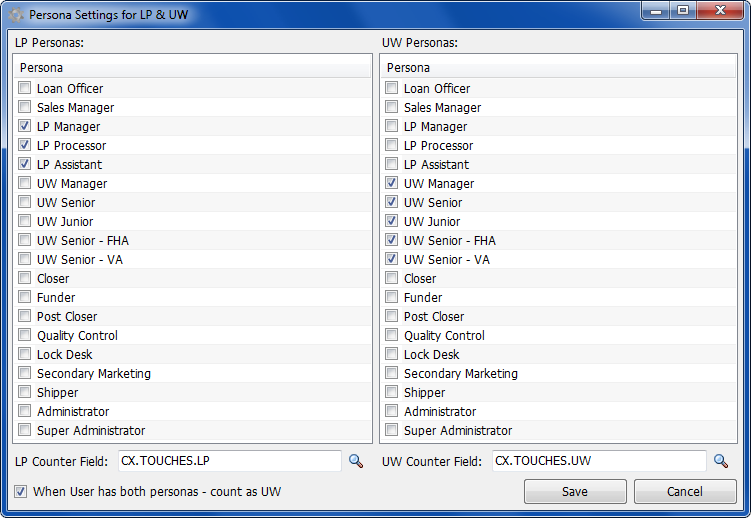Uncheck UW Senior - FHA in UW Personas
The image size is (751, 518).
[391, 240]
